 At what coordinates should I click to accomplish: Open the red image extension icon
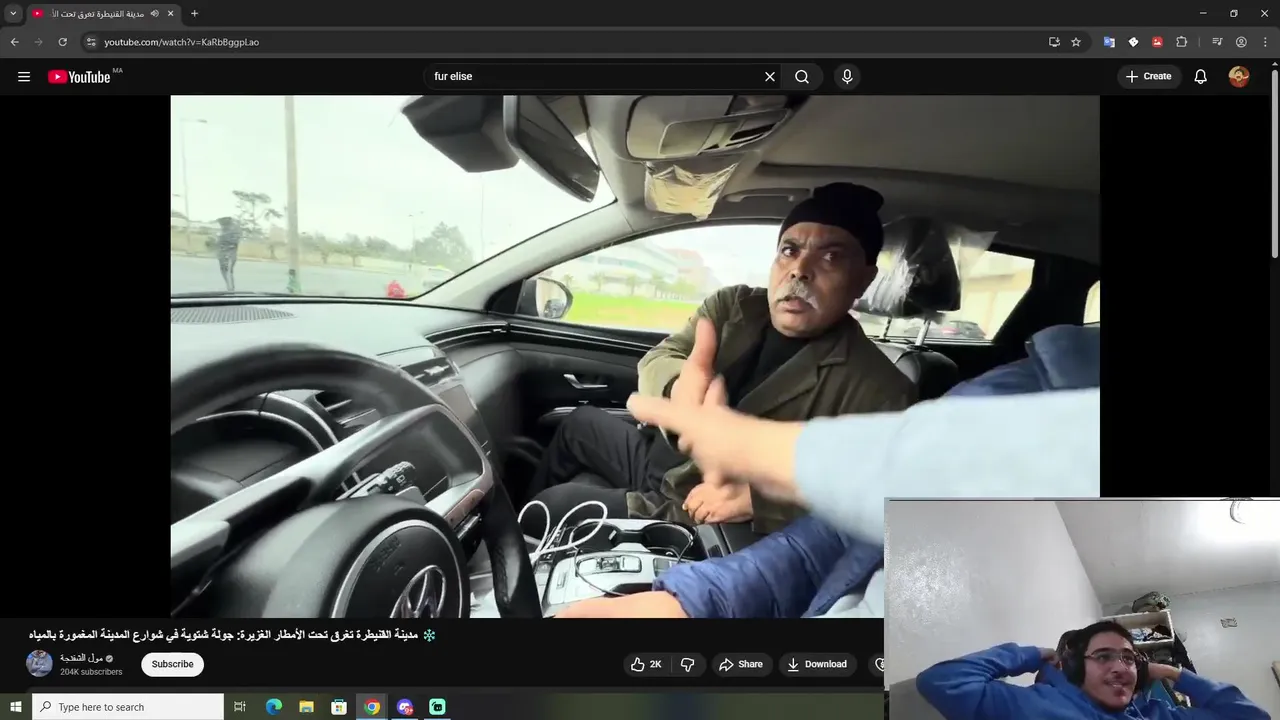pos(1157,42)
